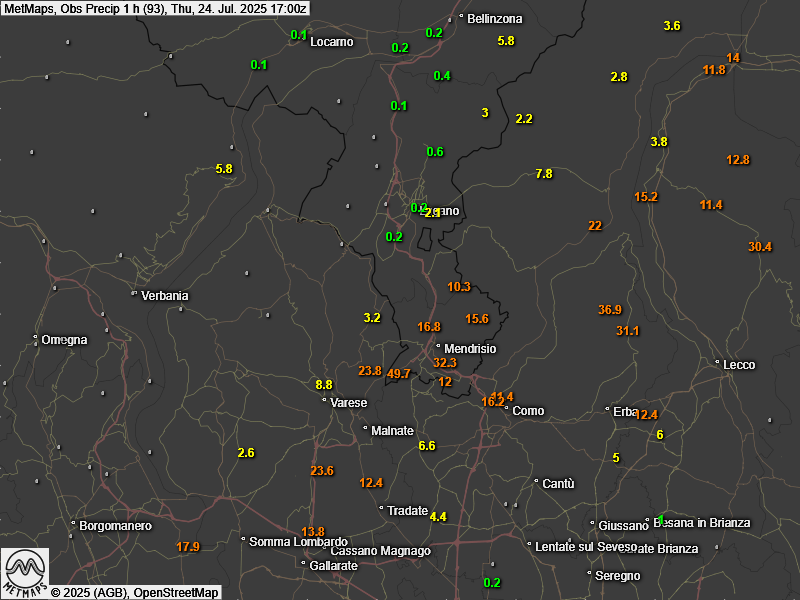Select the 10.3 precipitation reading

[x=459, y=287]
